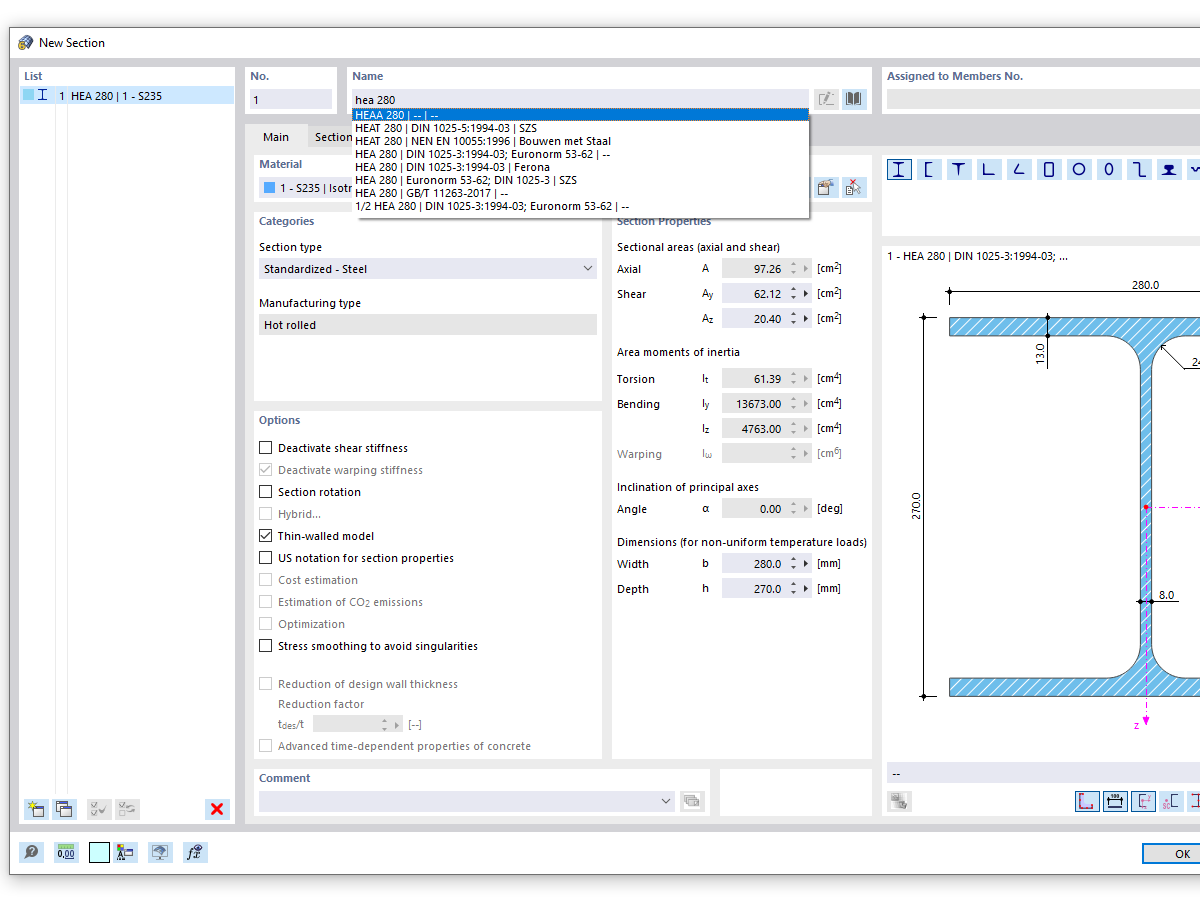Expand the Bending Iz value arrow
Screen dimensions: 1200x900
pyautogui.click(x=807, y=429)
